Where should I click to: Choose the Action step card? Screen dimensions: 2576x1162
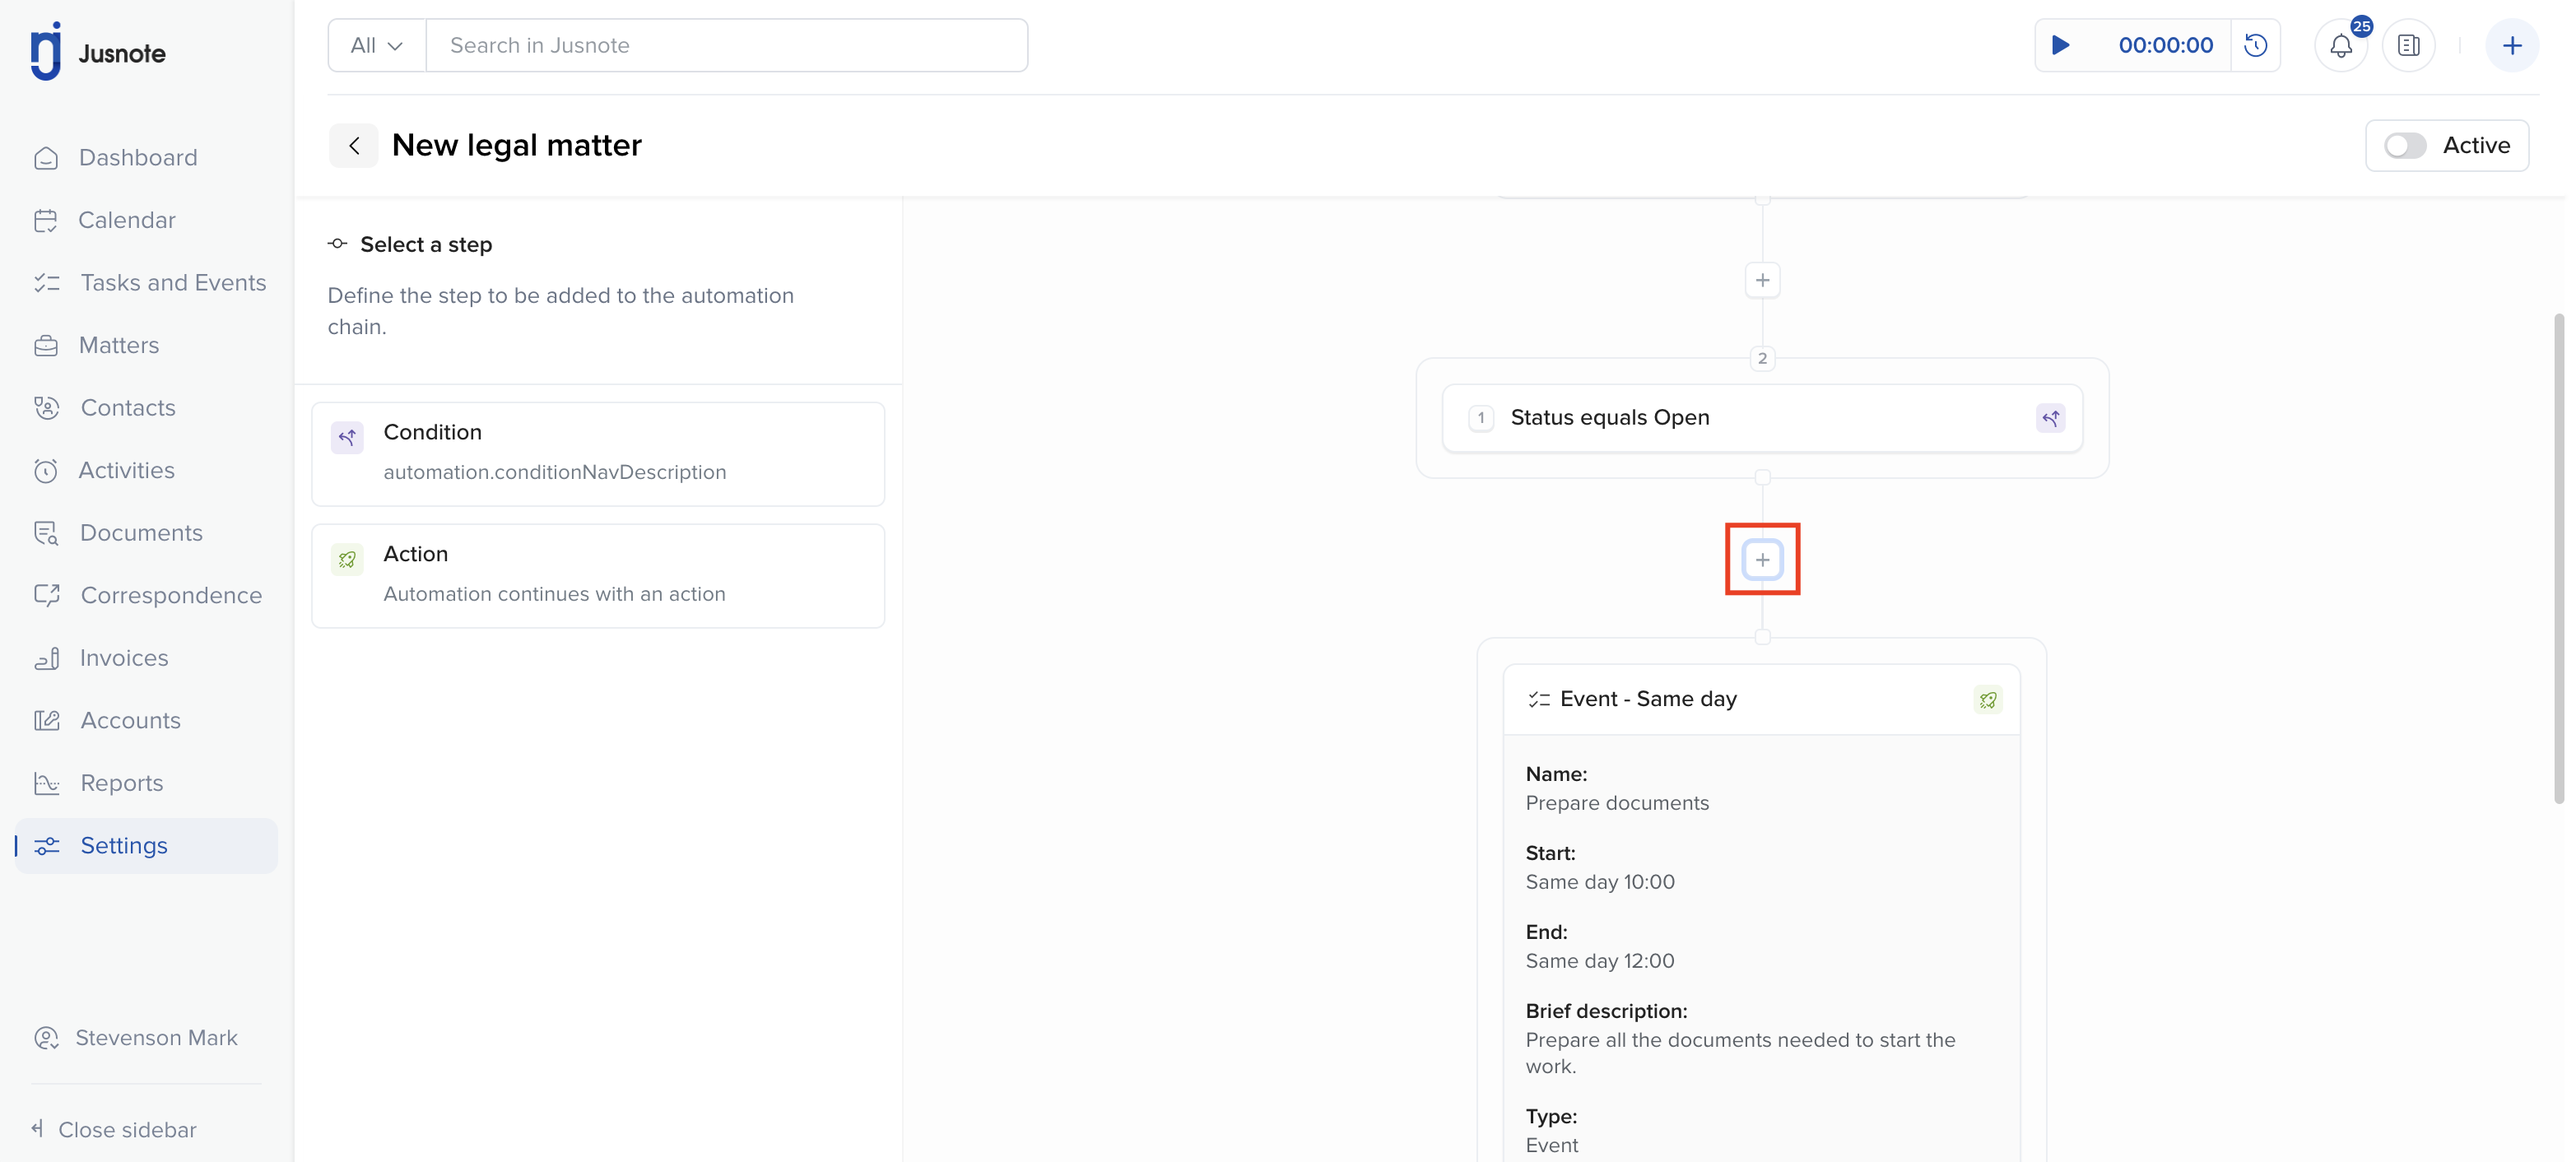click(x=598, y=575)
